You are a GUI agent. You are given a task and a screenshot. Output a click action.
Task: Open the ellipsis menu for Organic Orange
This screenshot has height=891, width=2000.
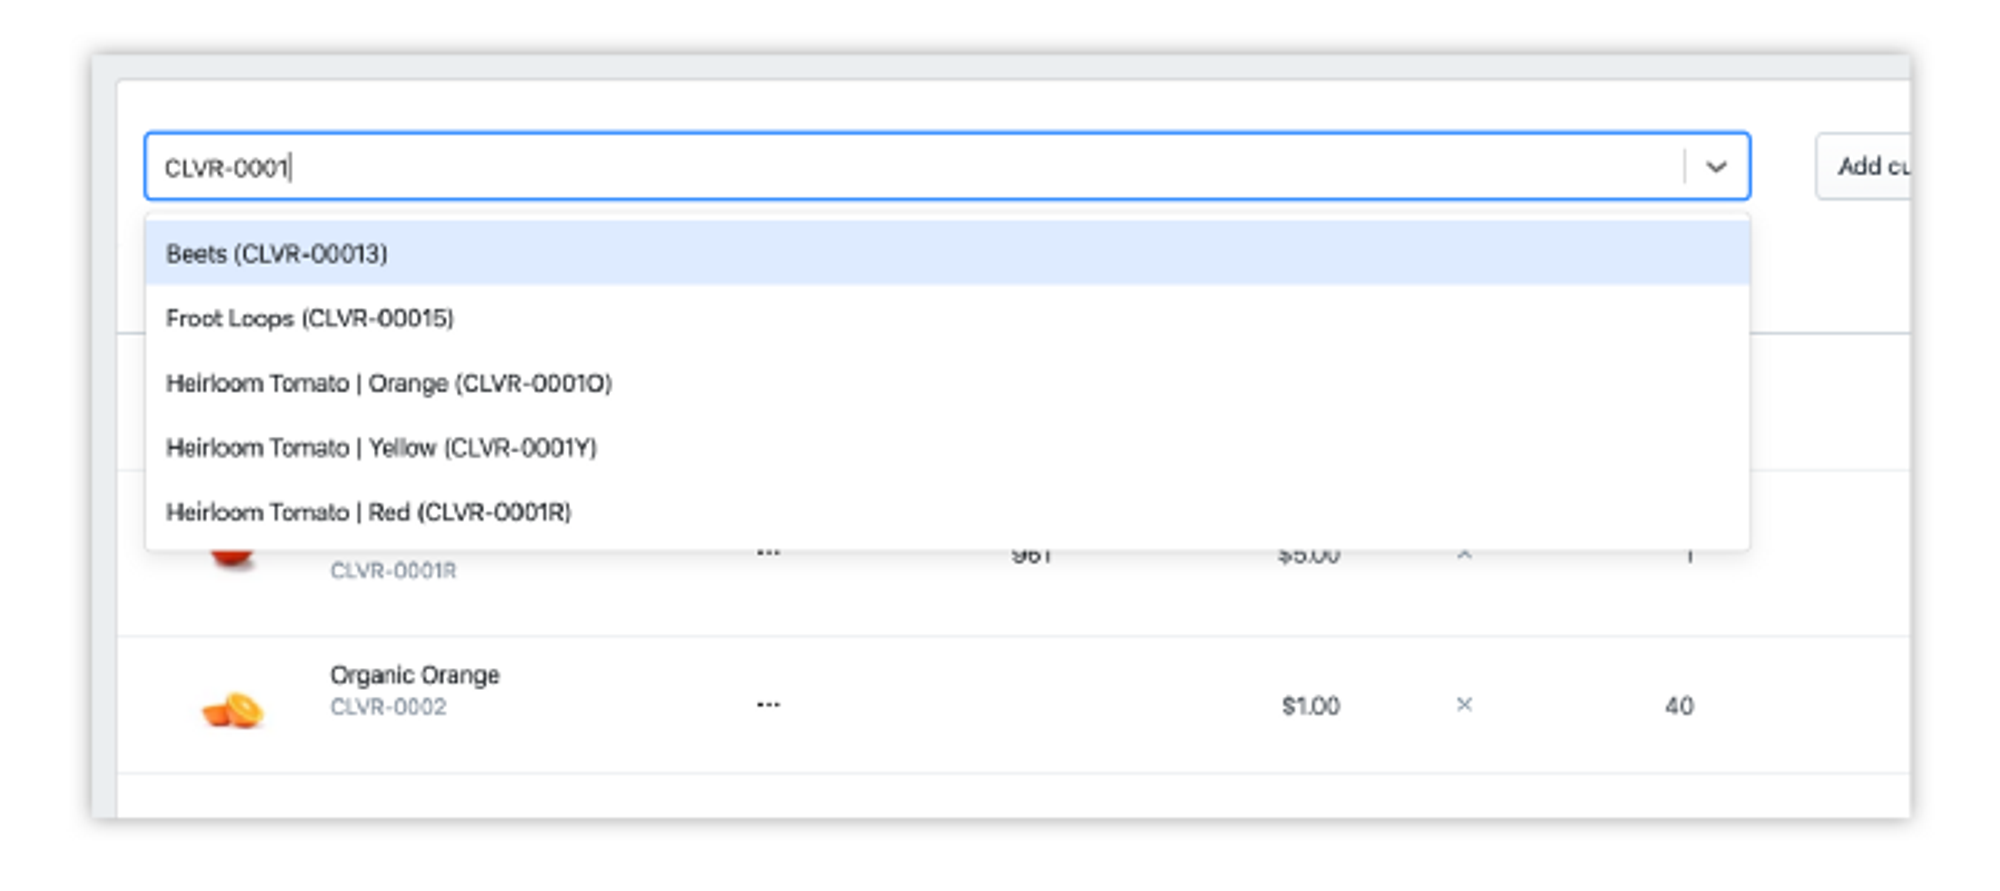click(x=768, y=705)
